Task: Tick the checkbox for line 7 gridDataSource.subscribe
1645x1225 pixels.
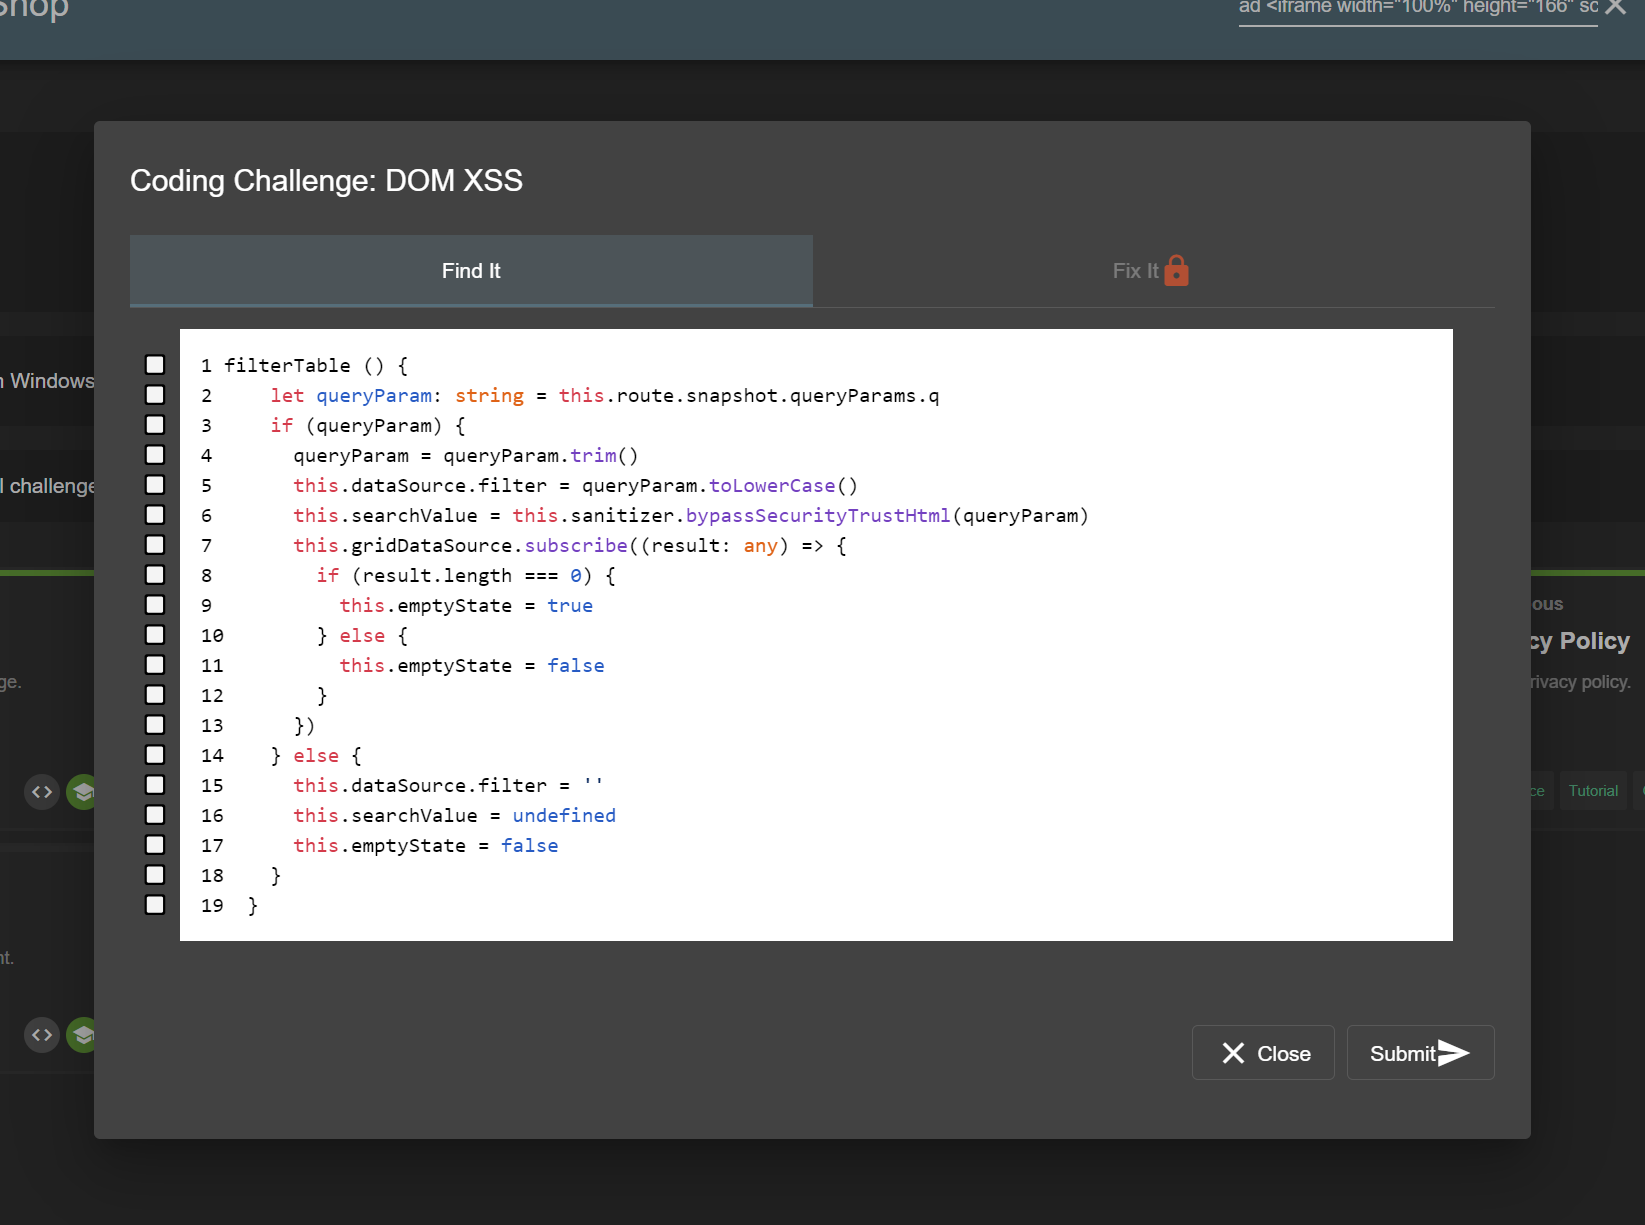Action: click(155, 545)
